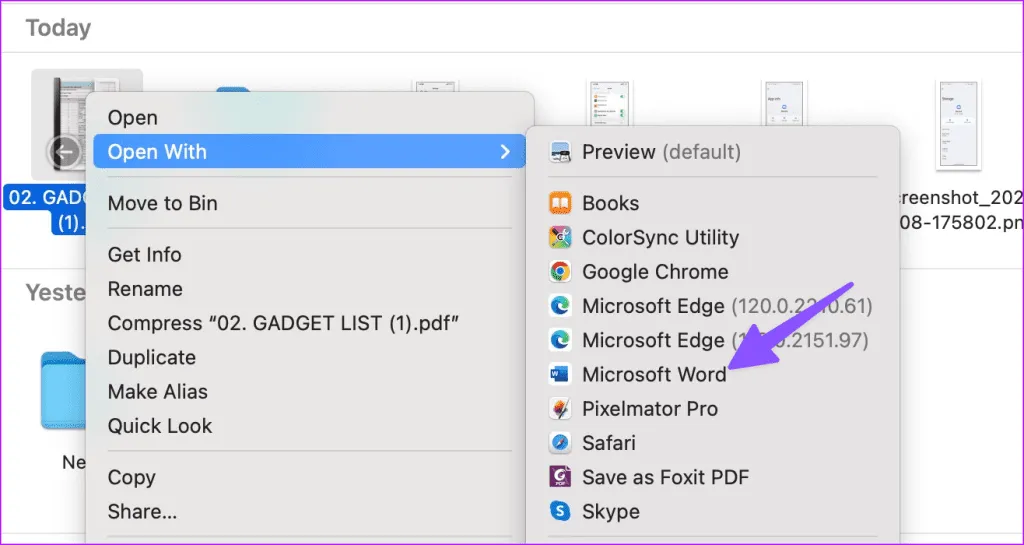The image size is (1024, 545).
Task: Select Make Alias option
Action: 158,392
